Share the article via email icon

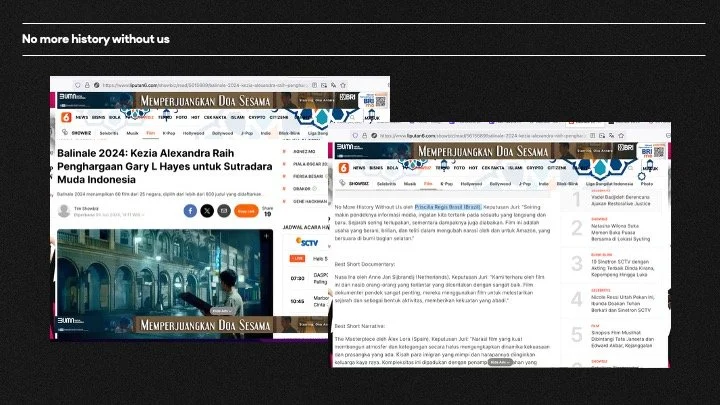(224, 211)
